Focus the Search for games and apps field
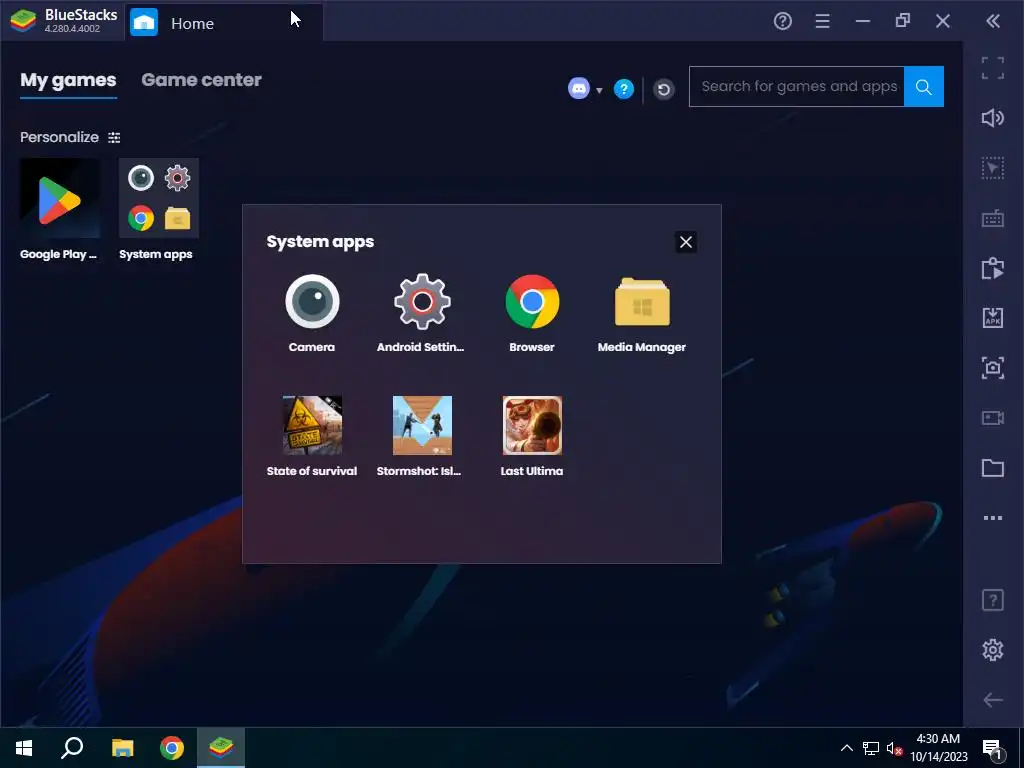Screen dimensions: 1024x768 click(x=797, y=86)
